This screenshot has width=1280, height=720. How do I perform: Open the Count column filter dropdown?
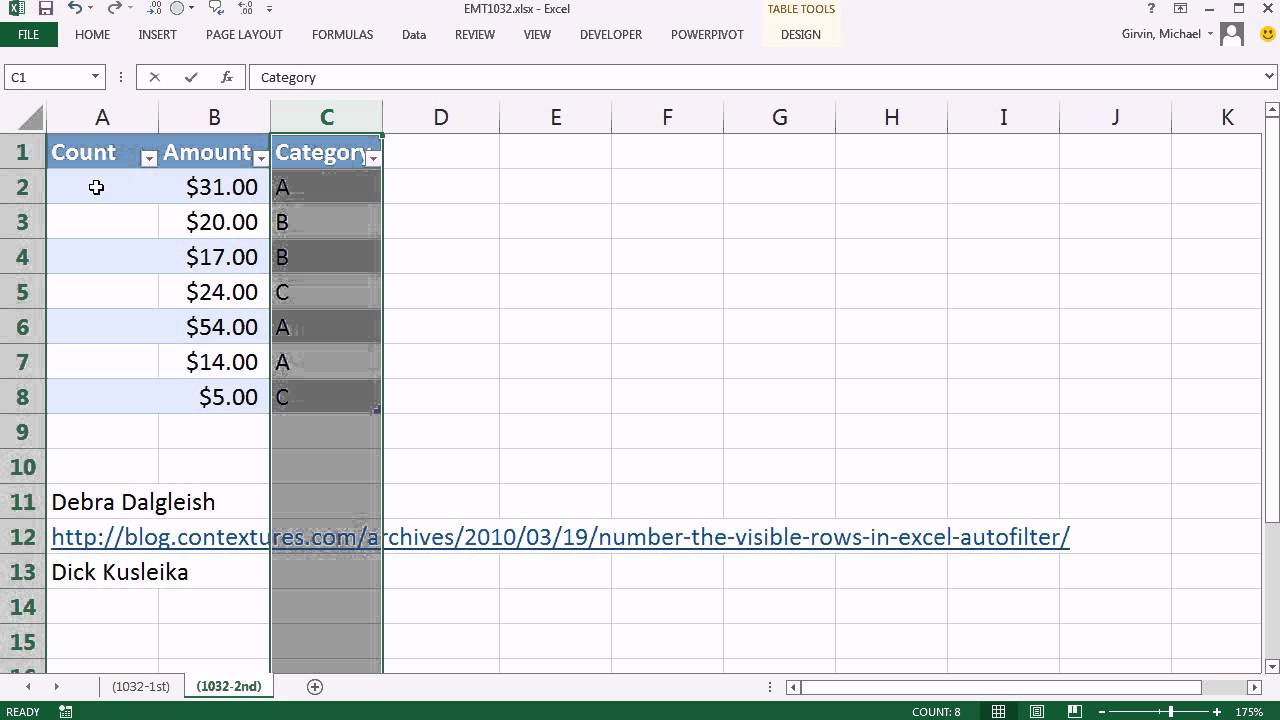point(148,158)
